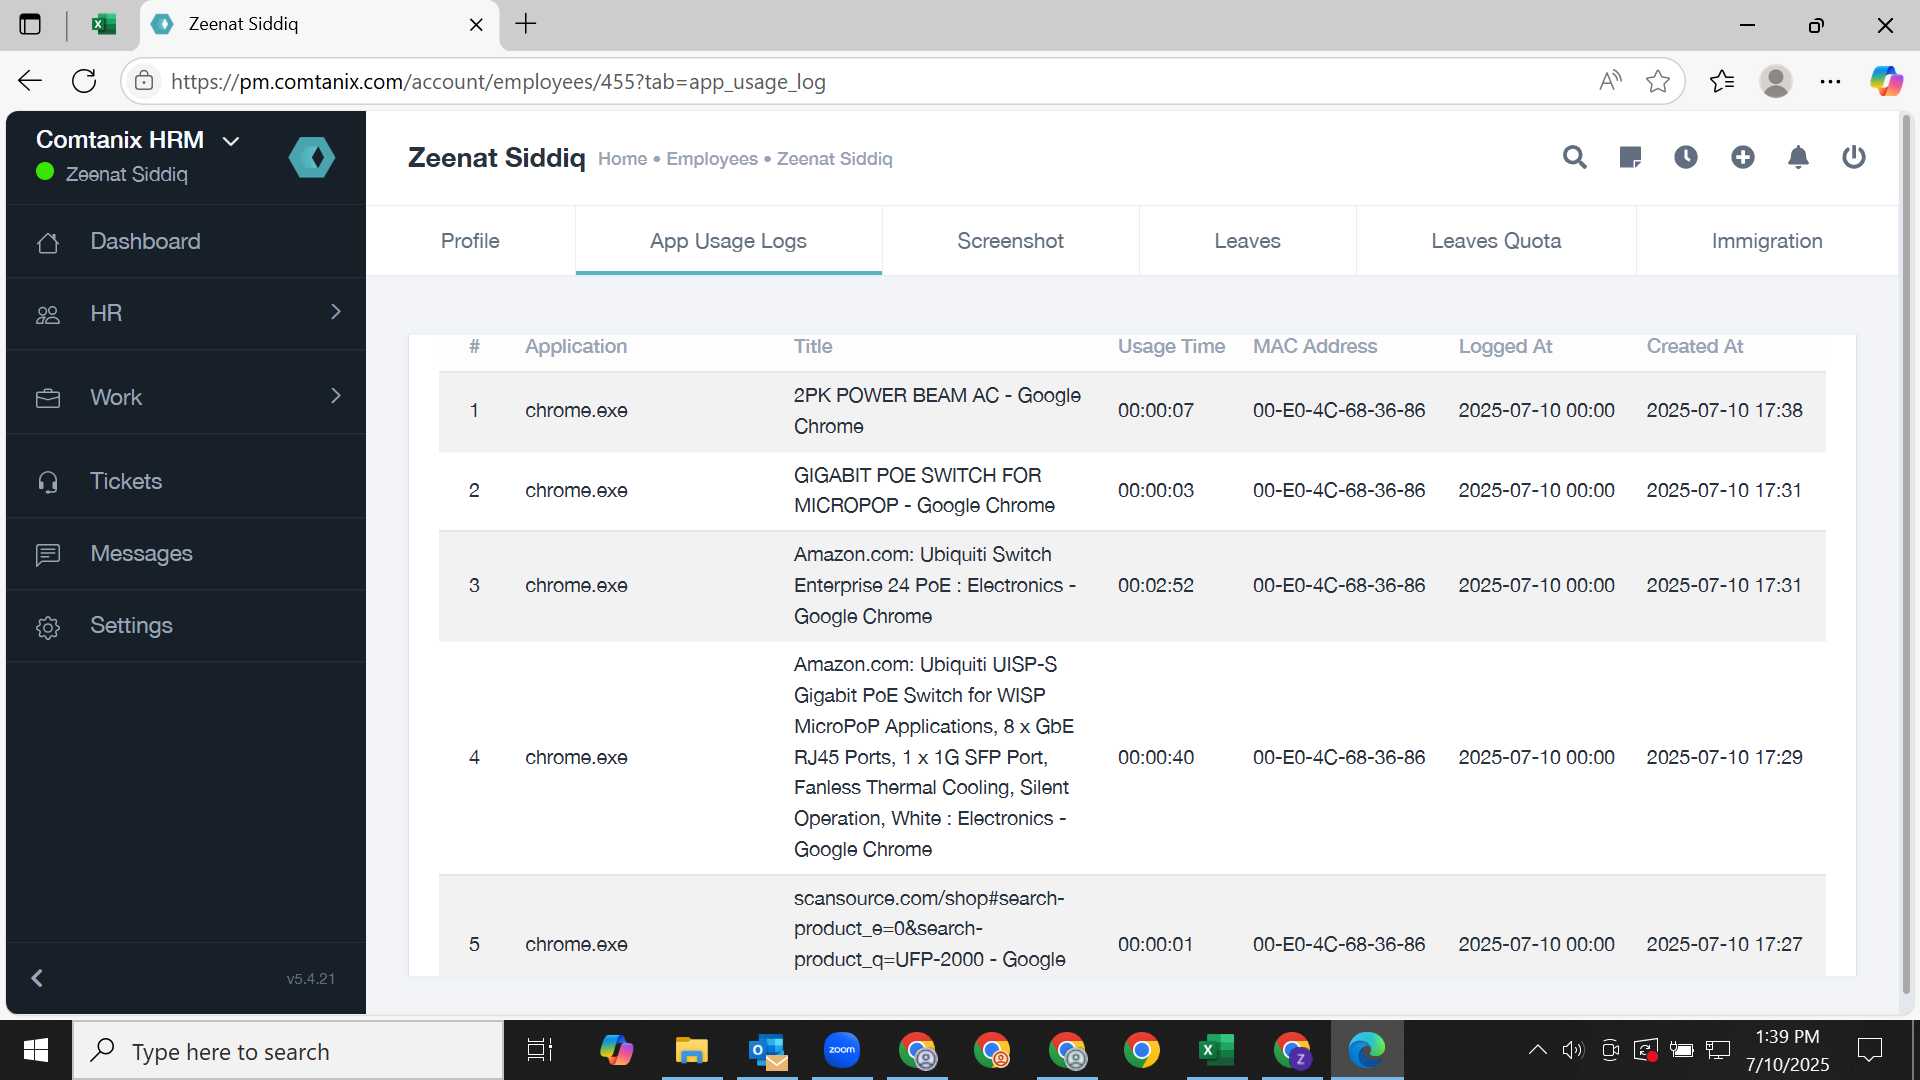
Task: Click the Application column header
Action: 576,346
